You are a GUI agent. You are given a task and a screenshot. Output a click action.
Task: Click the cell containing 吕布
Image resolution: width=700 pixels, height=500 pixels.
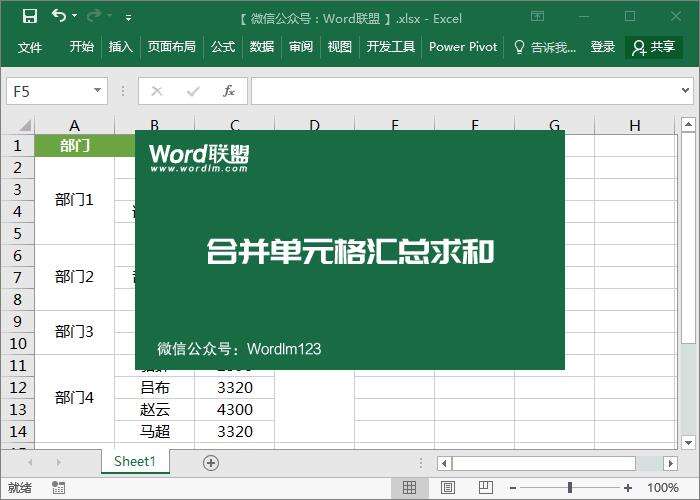point(154,388)
